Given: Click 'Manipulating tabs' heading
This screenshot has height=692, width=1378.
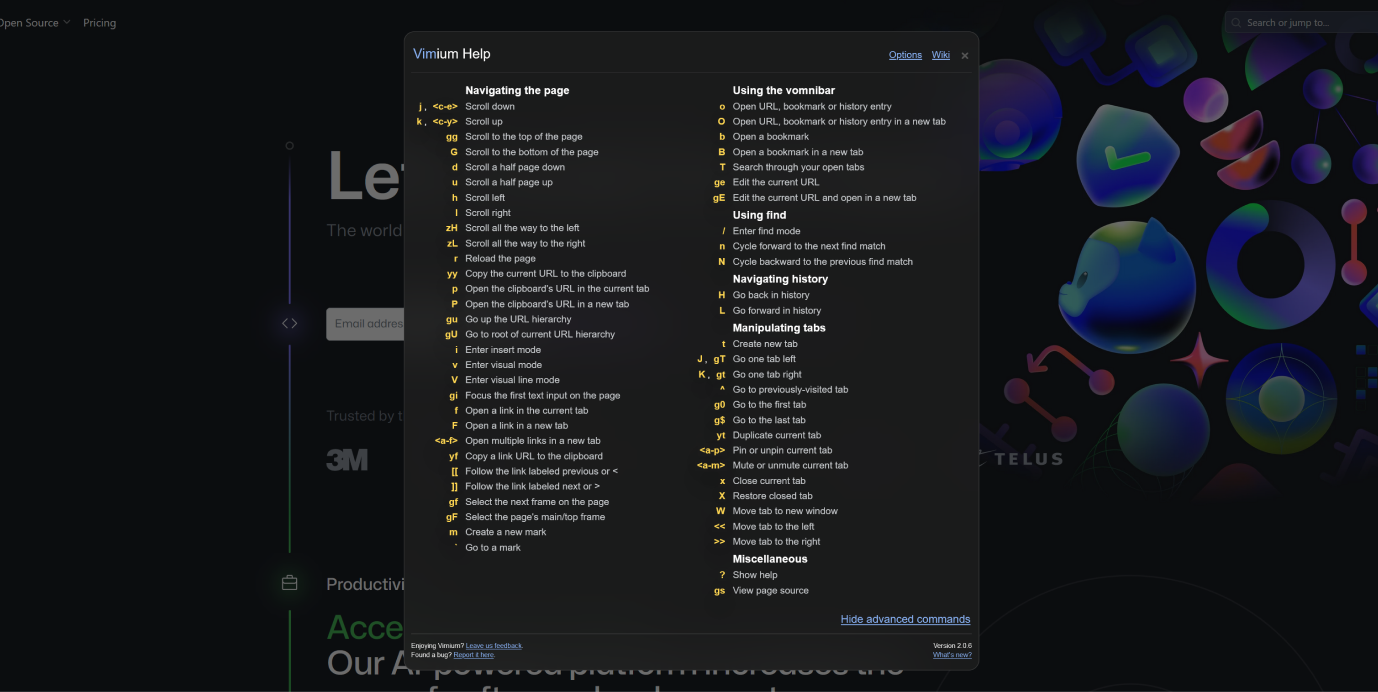Looking at the screenshot, I should [x=779, y=328].
